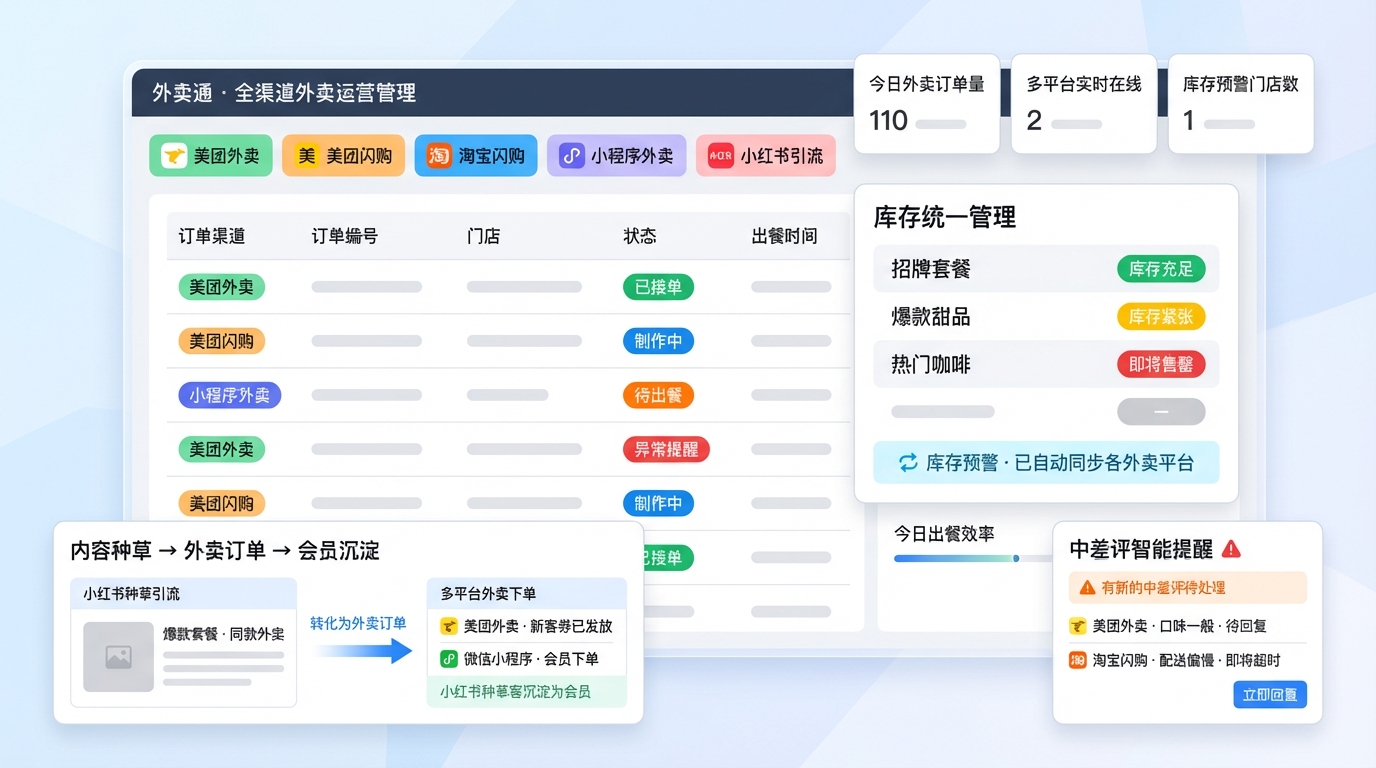Viewport: 1376px width, 768px height.
Task: Click the 异常提醒 status badge
Action: coord(665,449)
